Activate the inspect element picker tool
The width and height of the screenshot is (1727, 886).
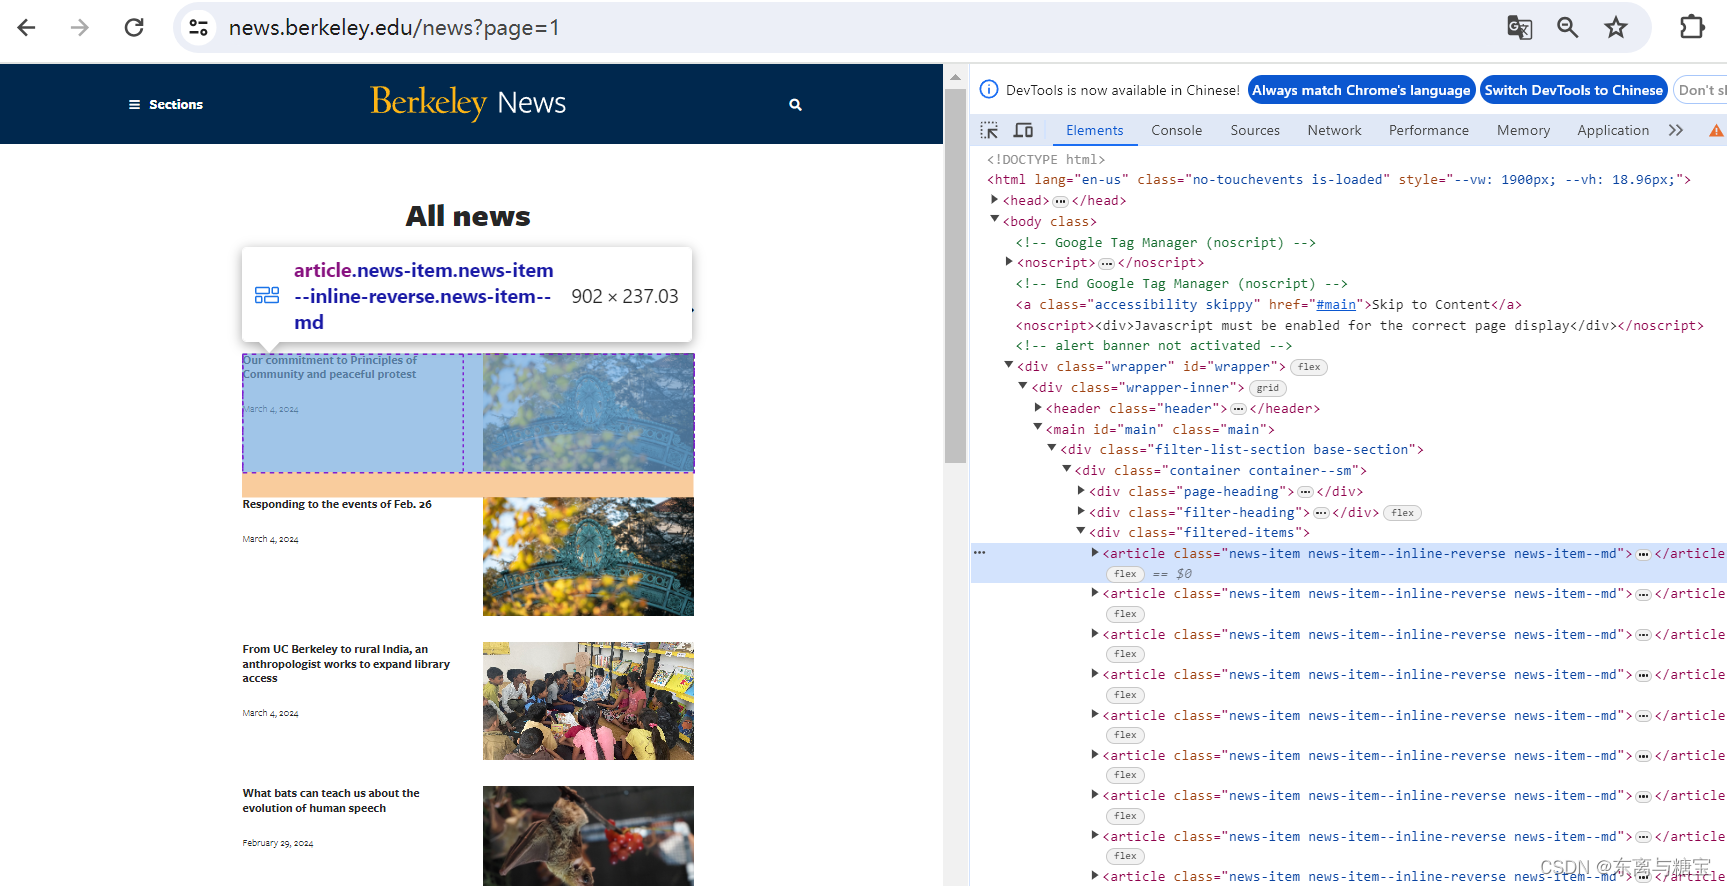coord(989,130)
